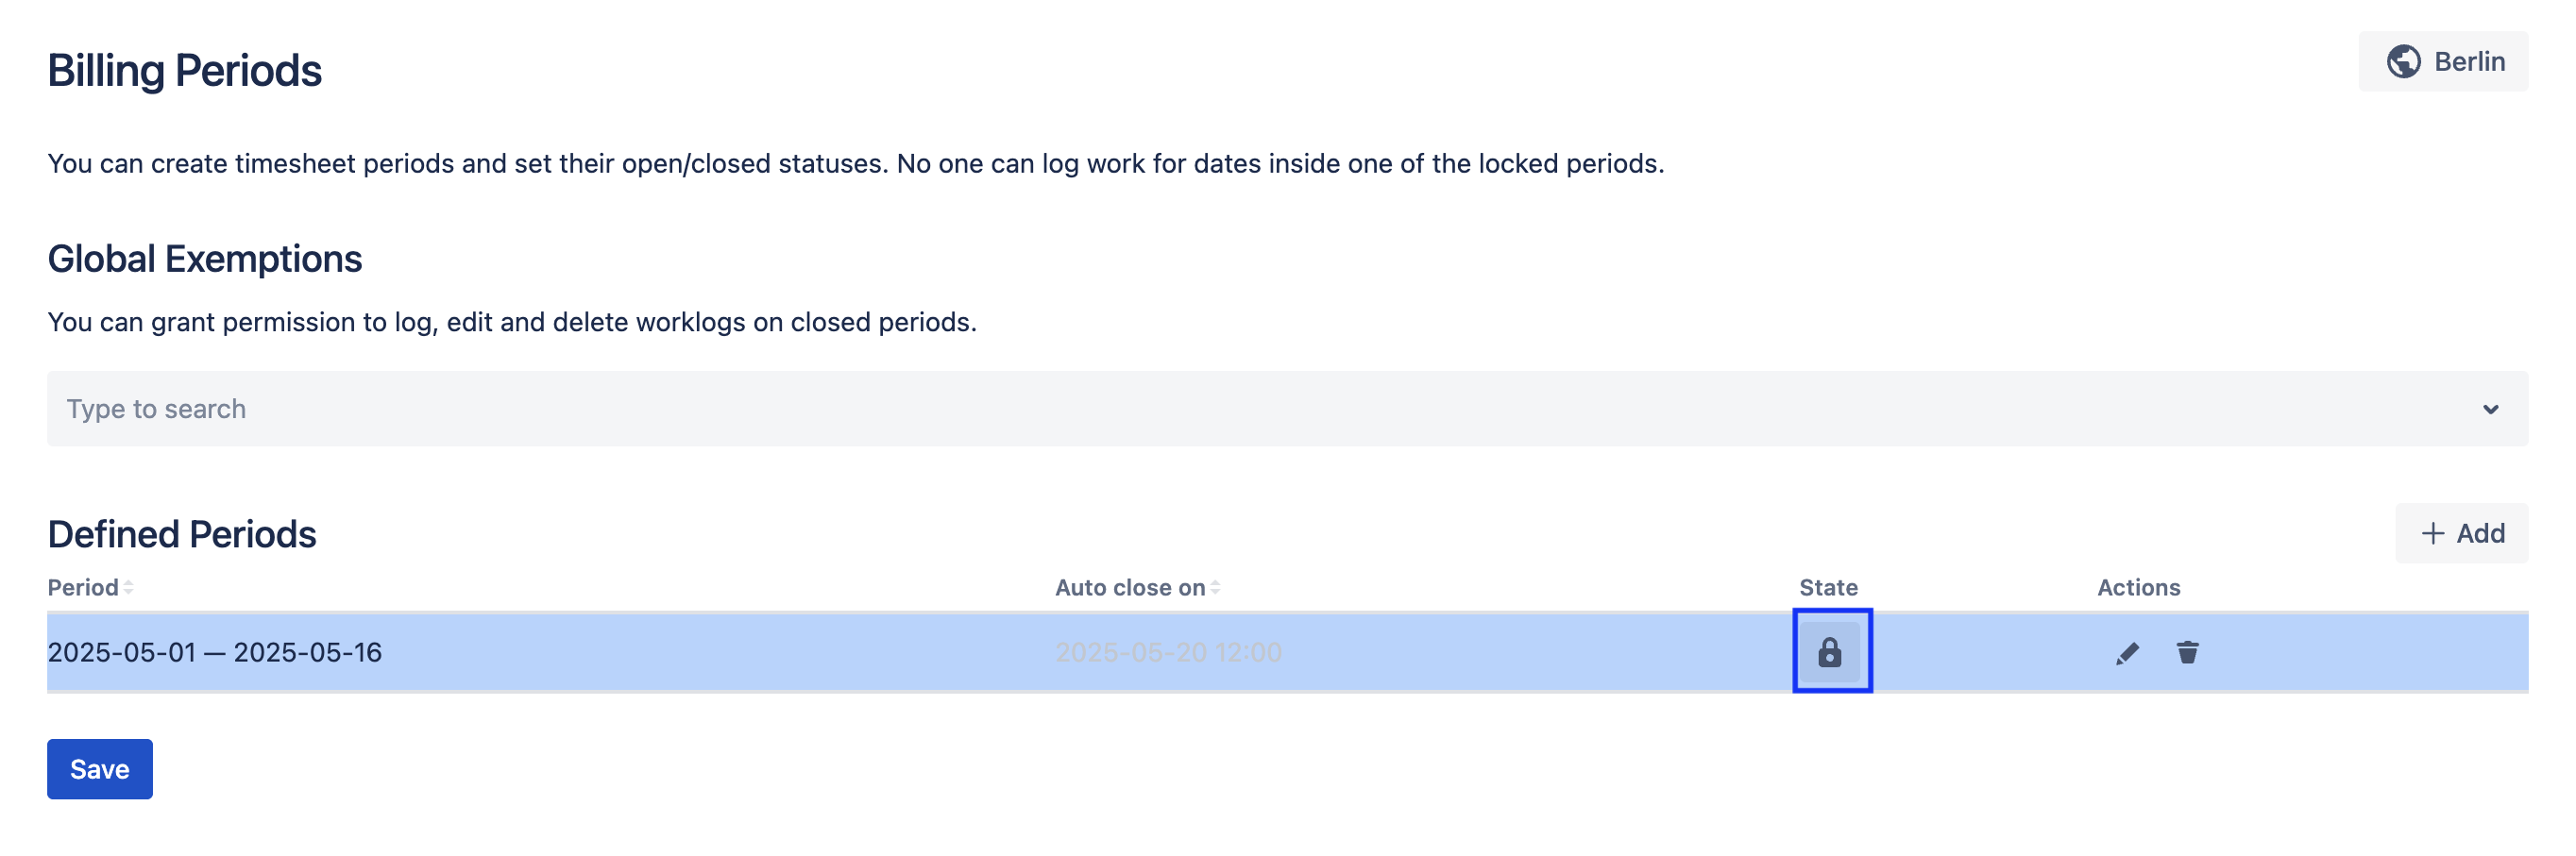Click the plus icon on the Add button

[x=2432, y=533]
